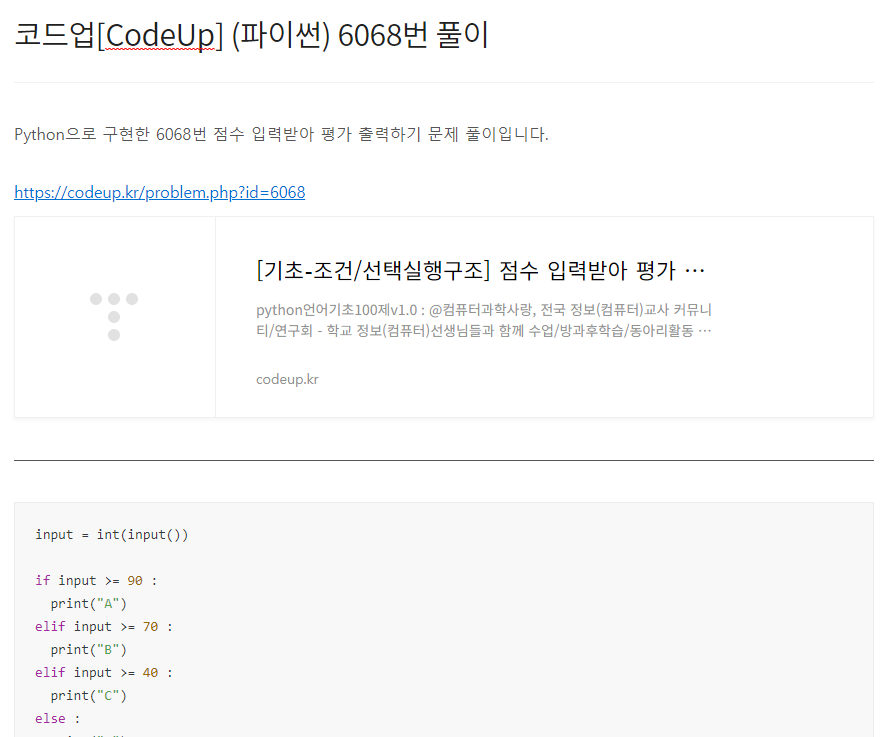
Task: Click the code line input = int(input())
Action: click(x=111, y=535)
